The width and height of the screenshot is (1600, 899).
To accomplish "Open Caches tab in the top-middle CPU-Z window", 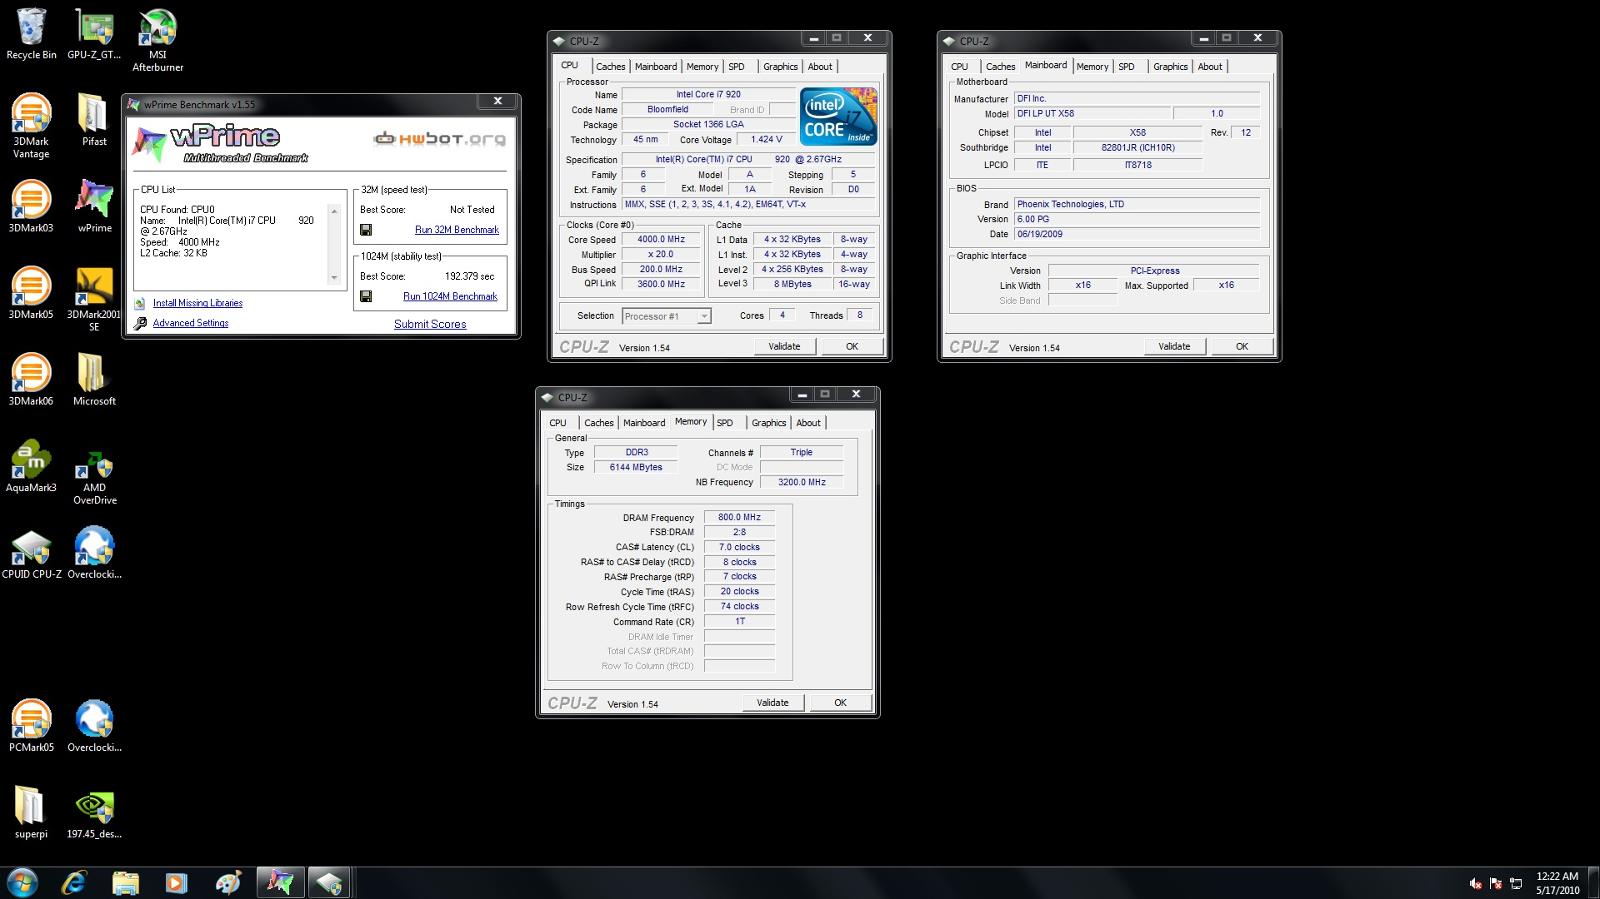I will tap(610, 67).
